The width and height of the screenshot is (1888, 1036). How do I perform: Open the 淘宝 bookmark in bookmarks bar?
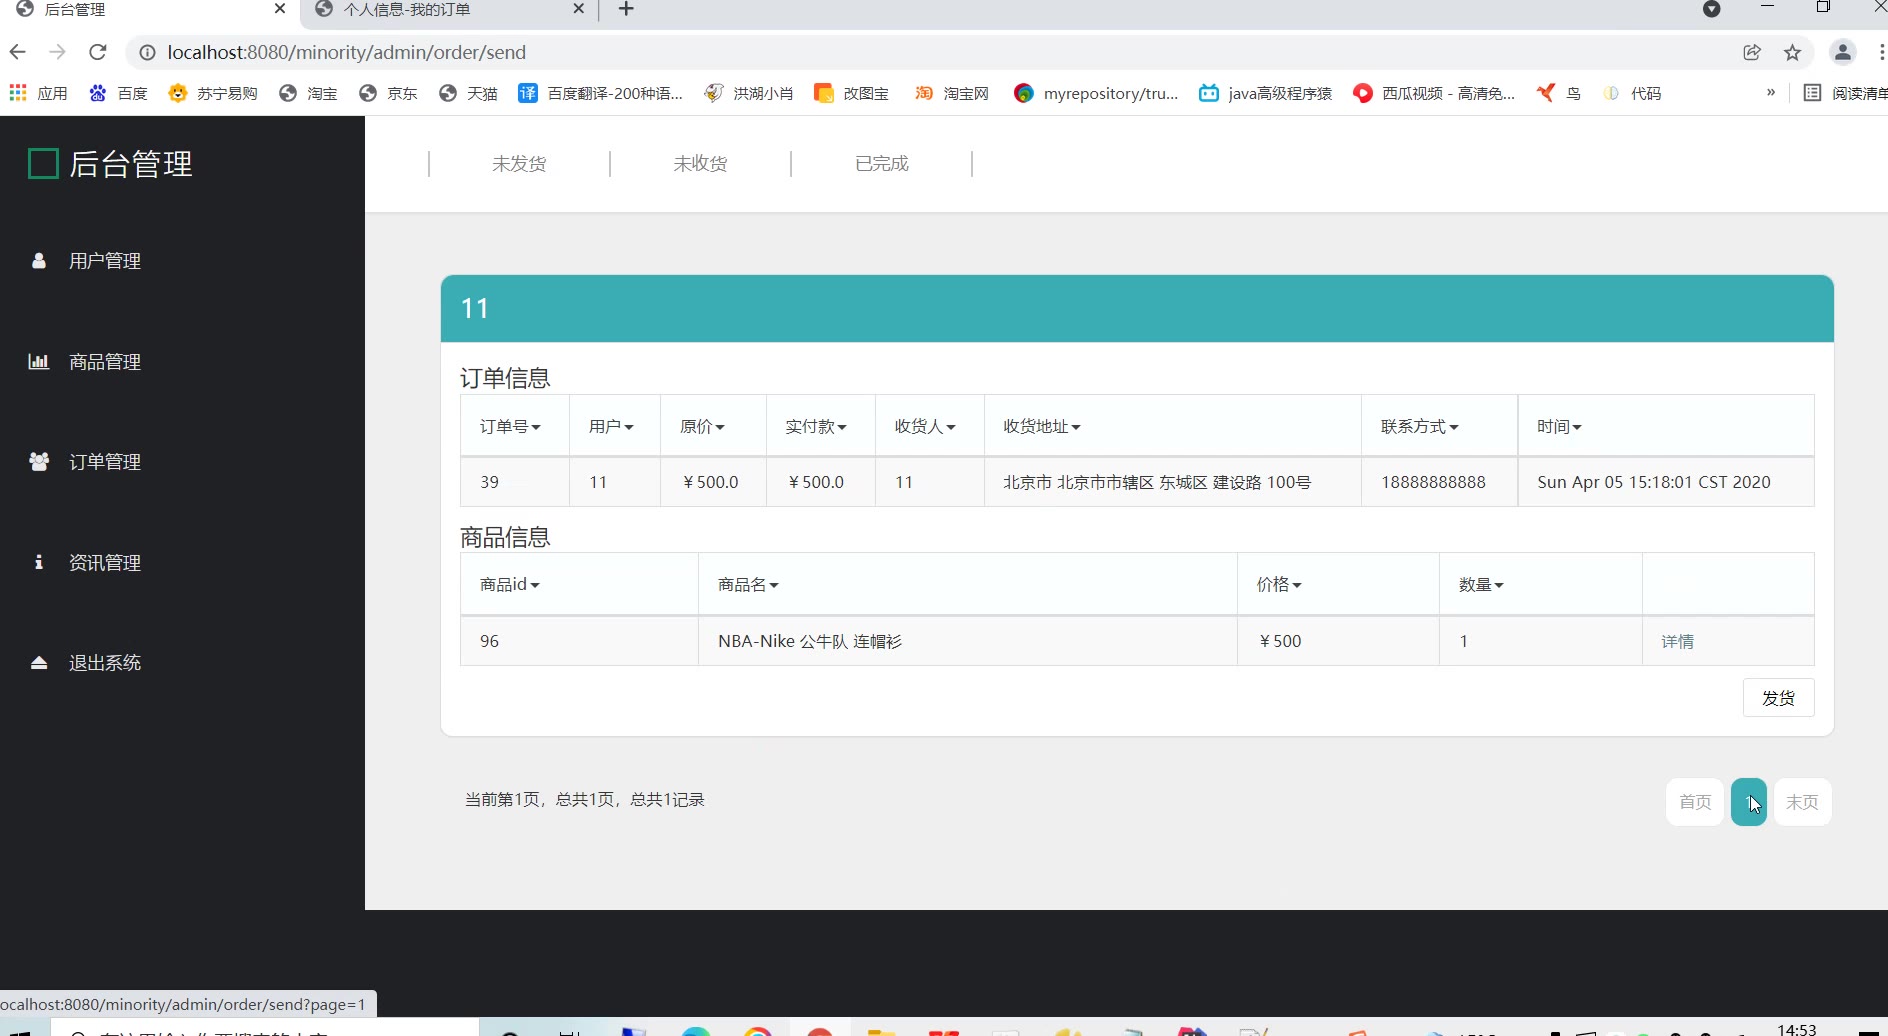coord(309,93)
